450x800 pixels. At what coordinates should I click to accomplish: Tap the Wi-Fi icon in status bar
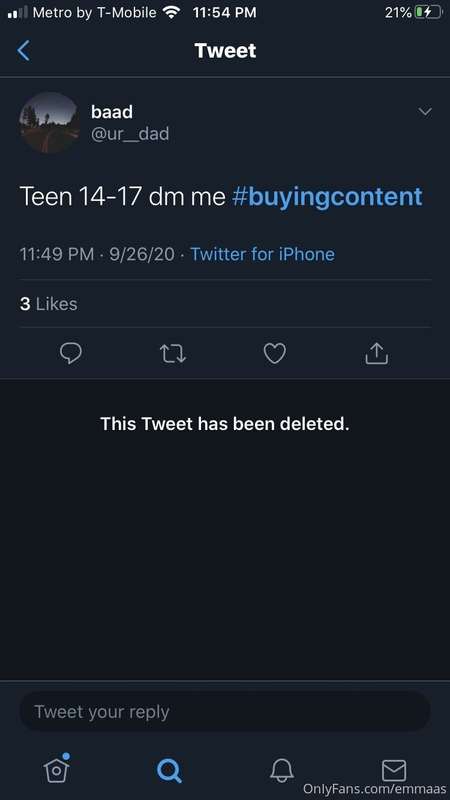(x=172, y=13)
